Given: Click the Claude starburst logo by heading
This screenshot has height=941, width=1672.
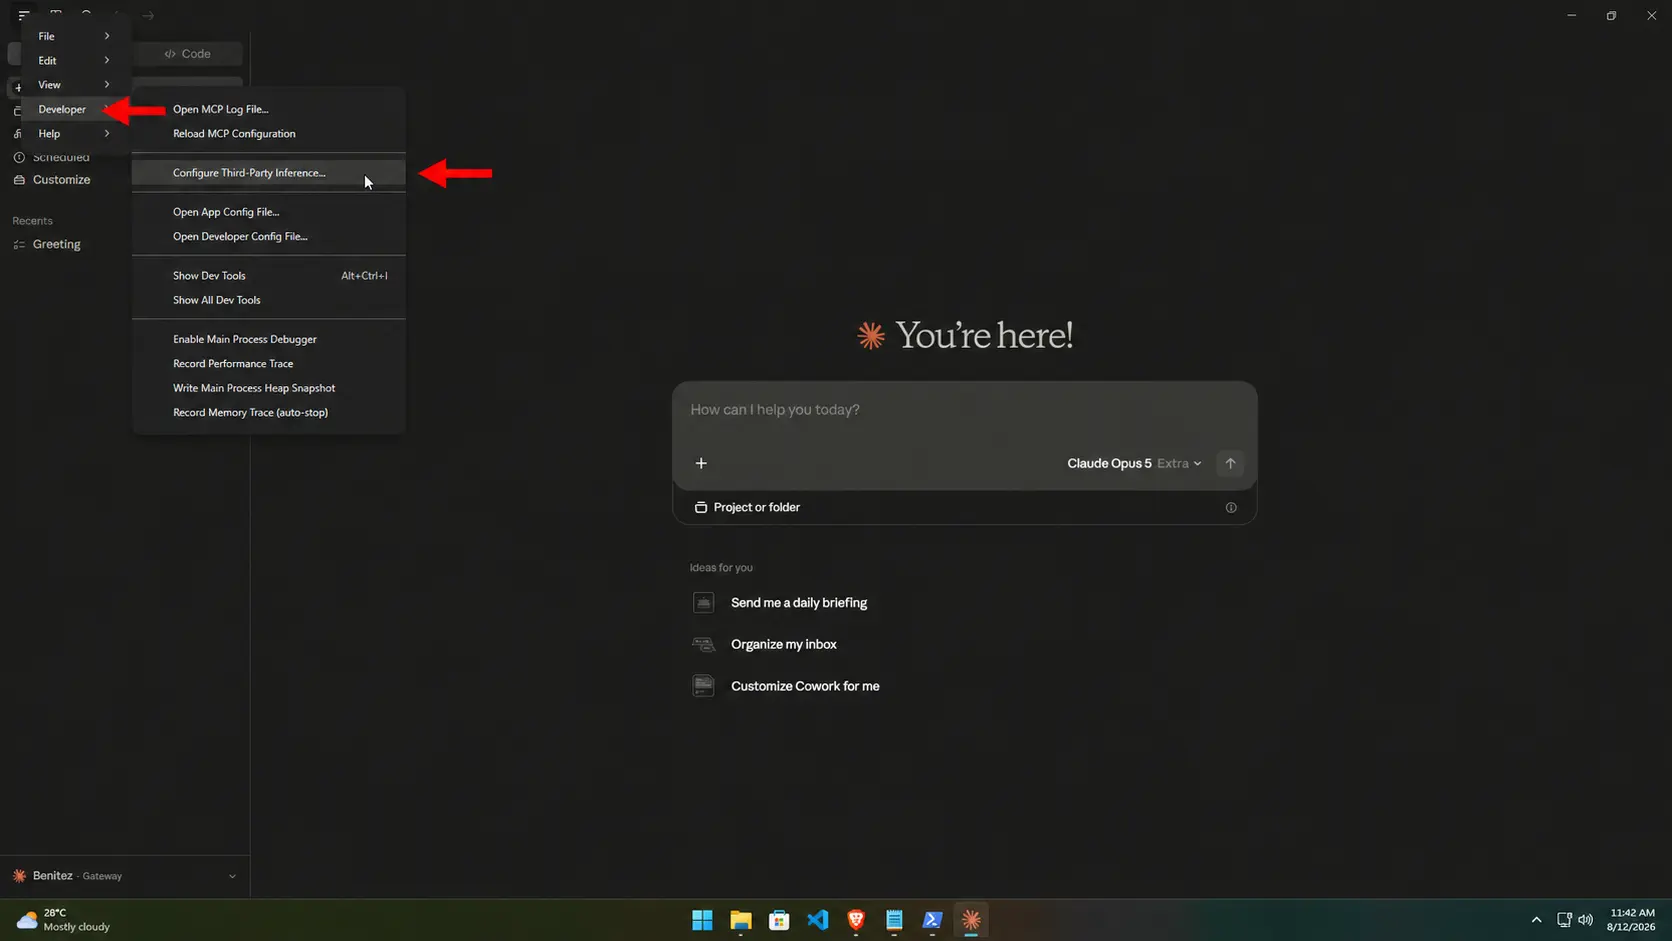Looking at the screenshot, I should click(x=871, y=335).
